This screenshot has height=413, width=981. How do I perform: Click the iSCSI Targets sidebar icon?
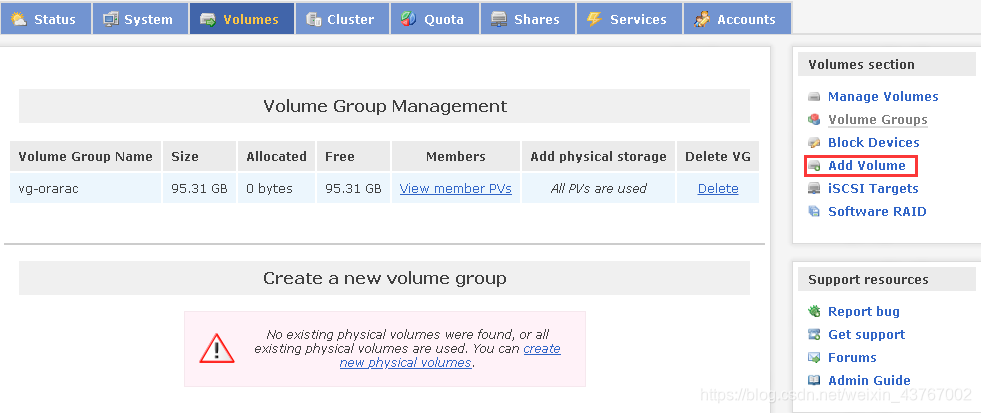[x=814, y=188]
